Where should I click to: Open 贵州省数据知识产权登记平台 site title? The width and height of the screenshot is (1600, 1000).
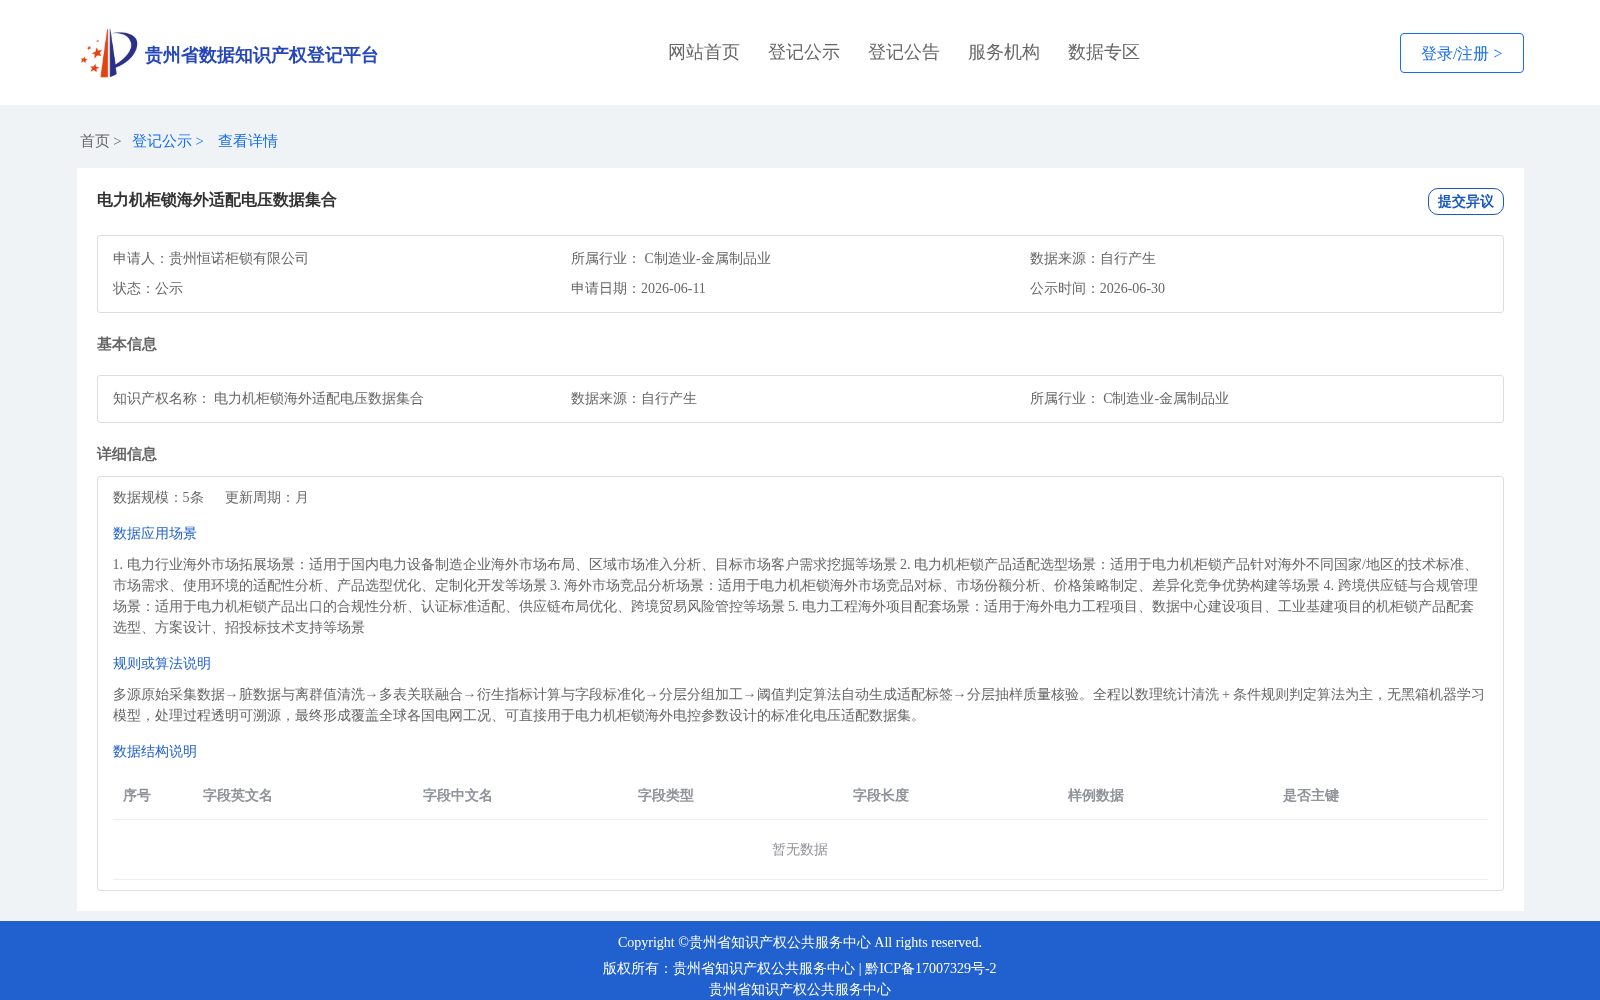261,55
